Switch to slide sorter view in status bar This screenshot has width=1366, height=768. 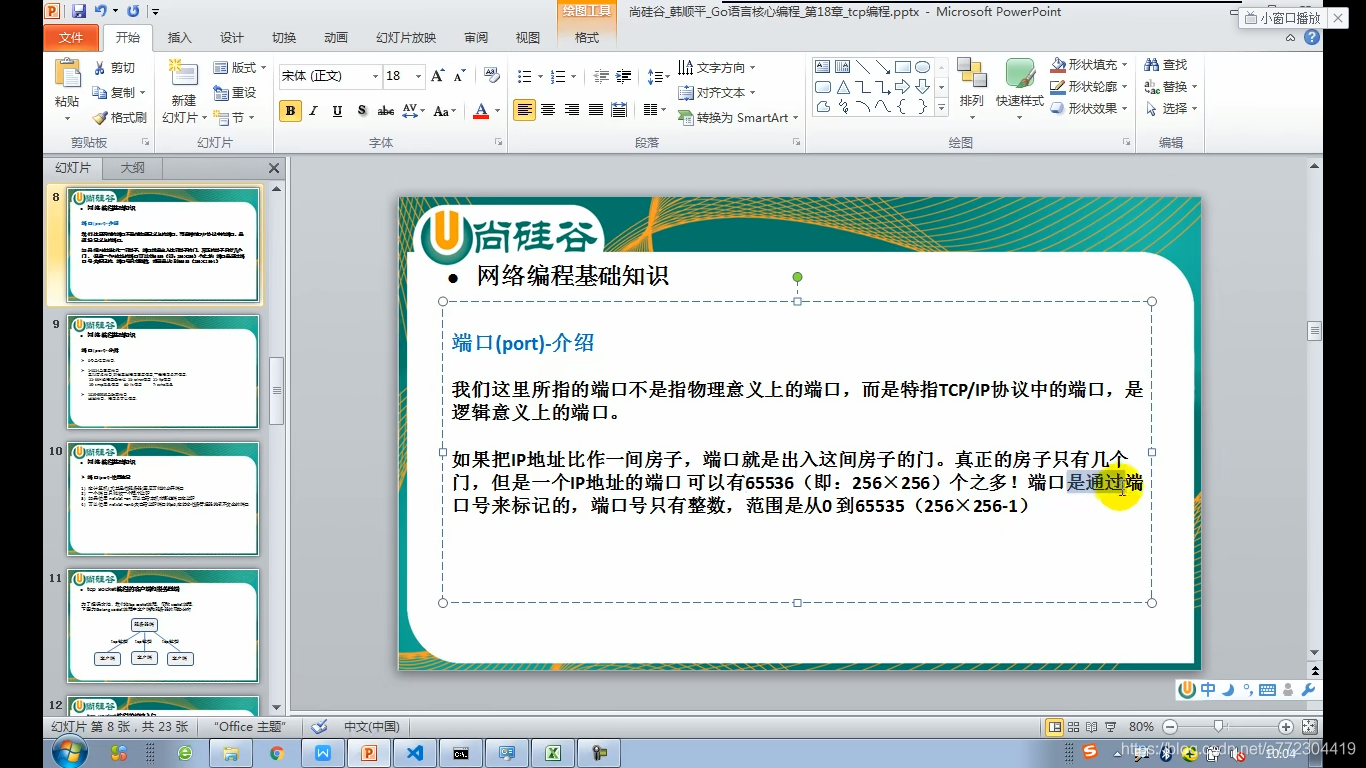click(x=1074, y=727)
